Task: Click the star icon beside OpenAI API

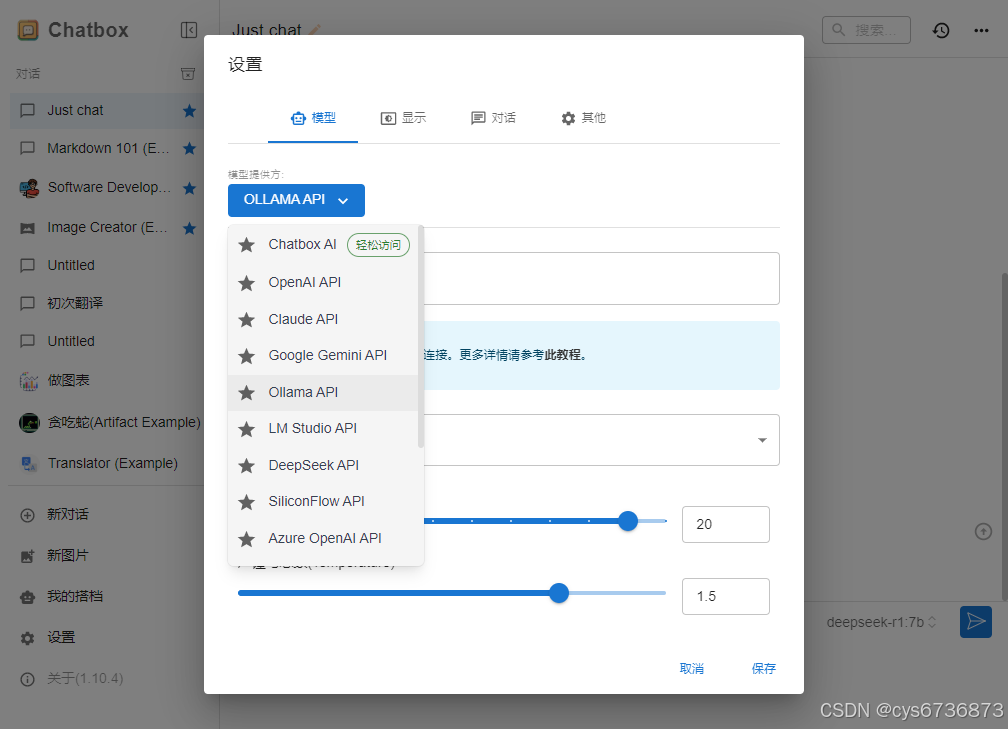Action: pos(246,283)
